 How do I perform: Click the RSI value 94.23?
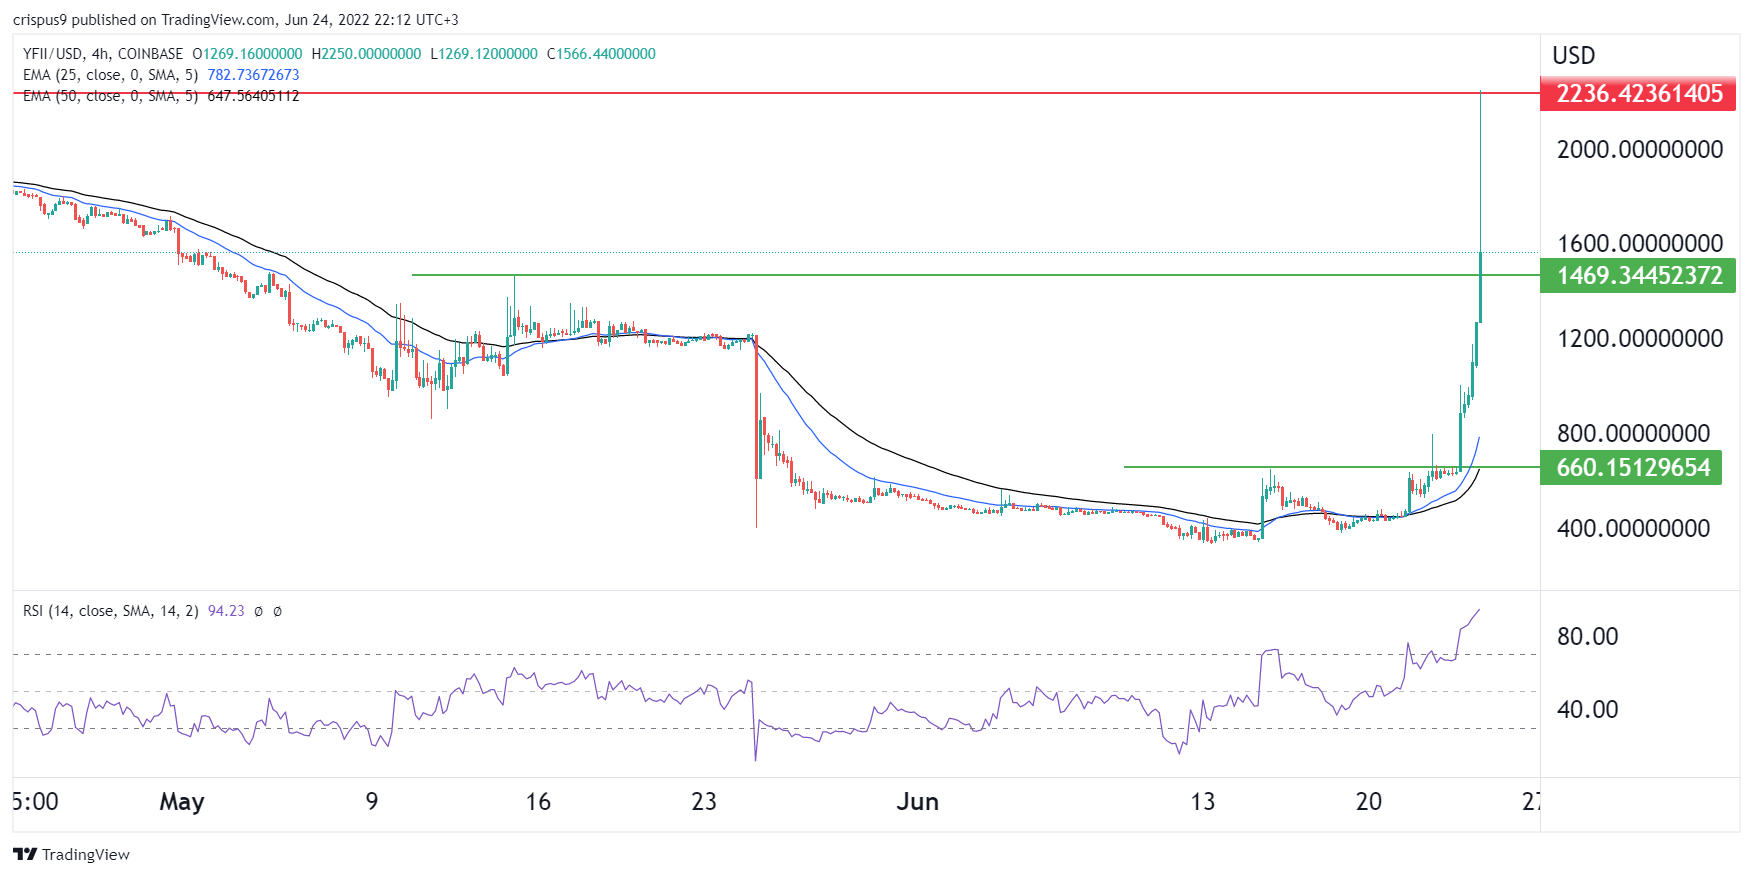point(226,611)
